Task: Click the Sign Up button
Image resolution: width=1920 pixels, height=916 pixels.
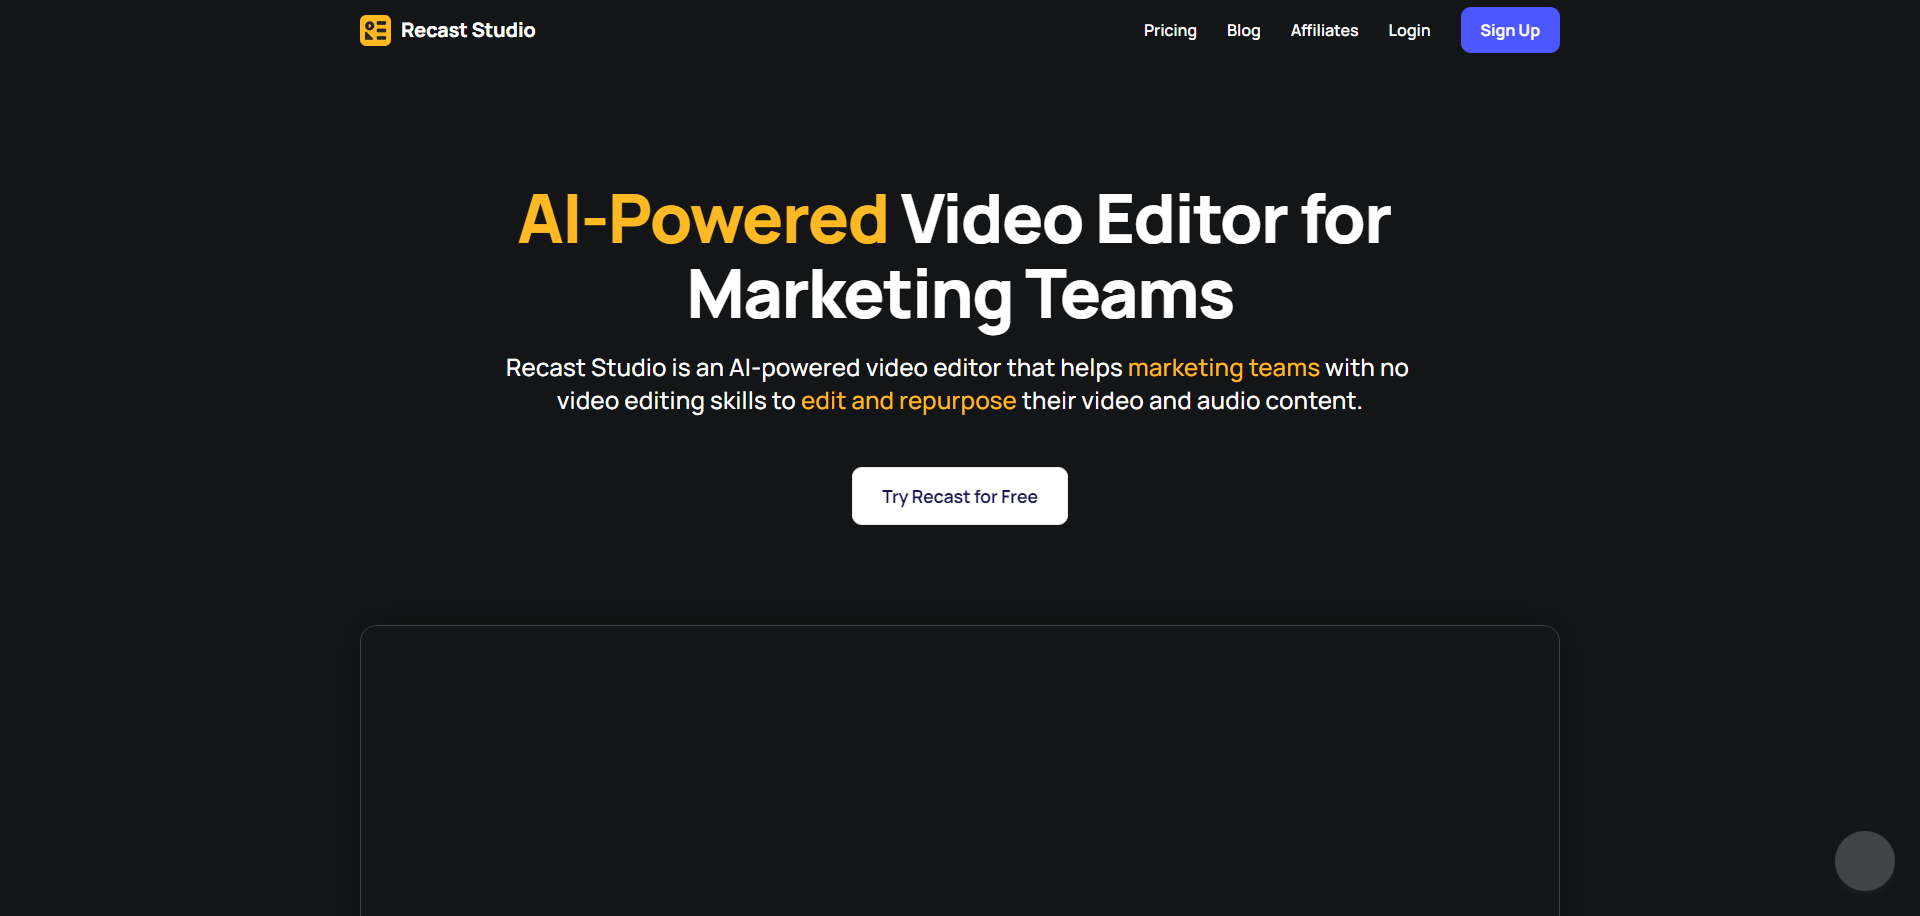Action: (1510, 30)
